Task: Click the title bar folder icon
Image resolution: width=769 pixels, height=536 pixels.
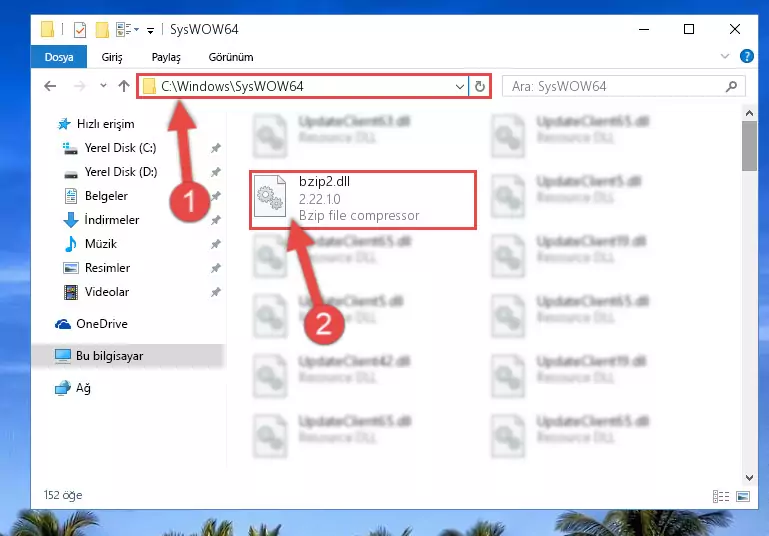Action: [x=48, y=29]
